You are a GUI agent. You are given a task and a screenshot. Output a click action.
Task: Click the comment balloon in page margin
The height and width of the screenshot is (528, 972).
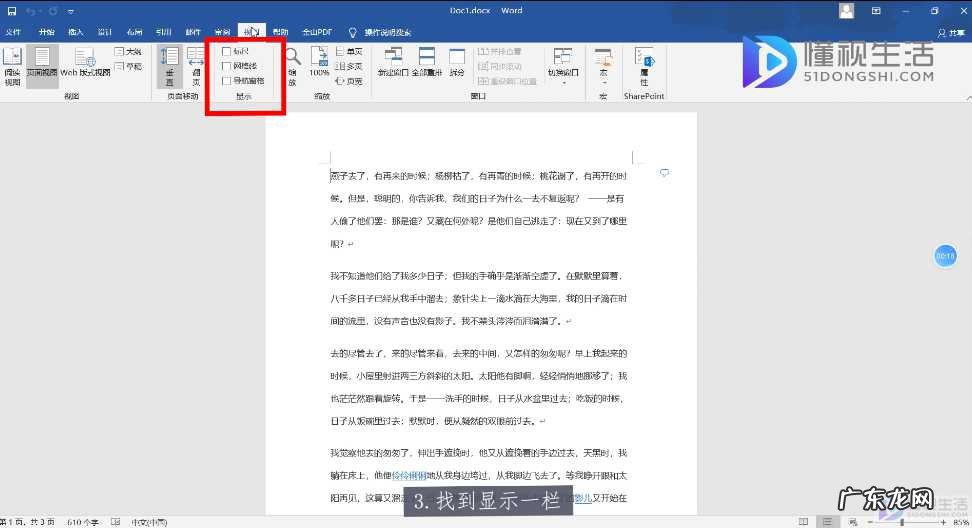(x=665, y=173)
